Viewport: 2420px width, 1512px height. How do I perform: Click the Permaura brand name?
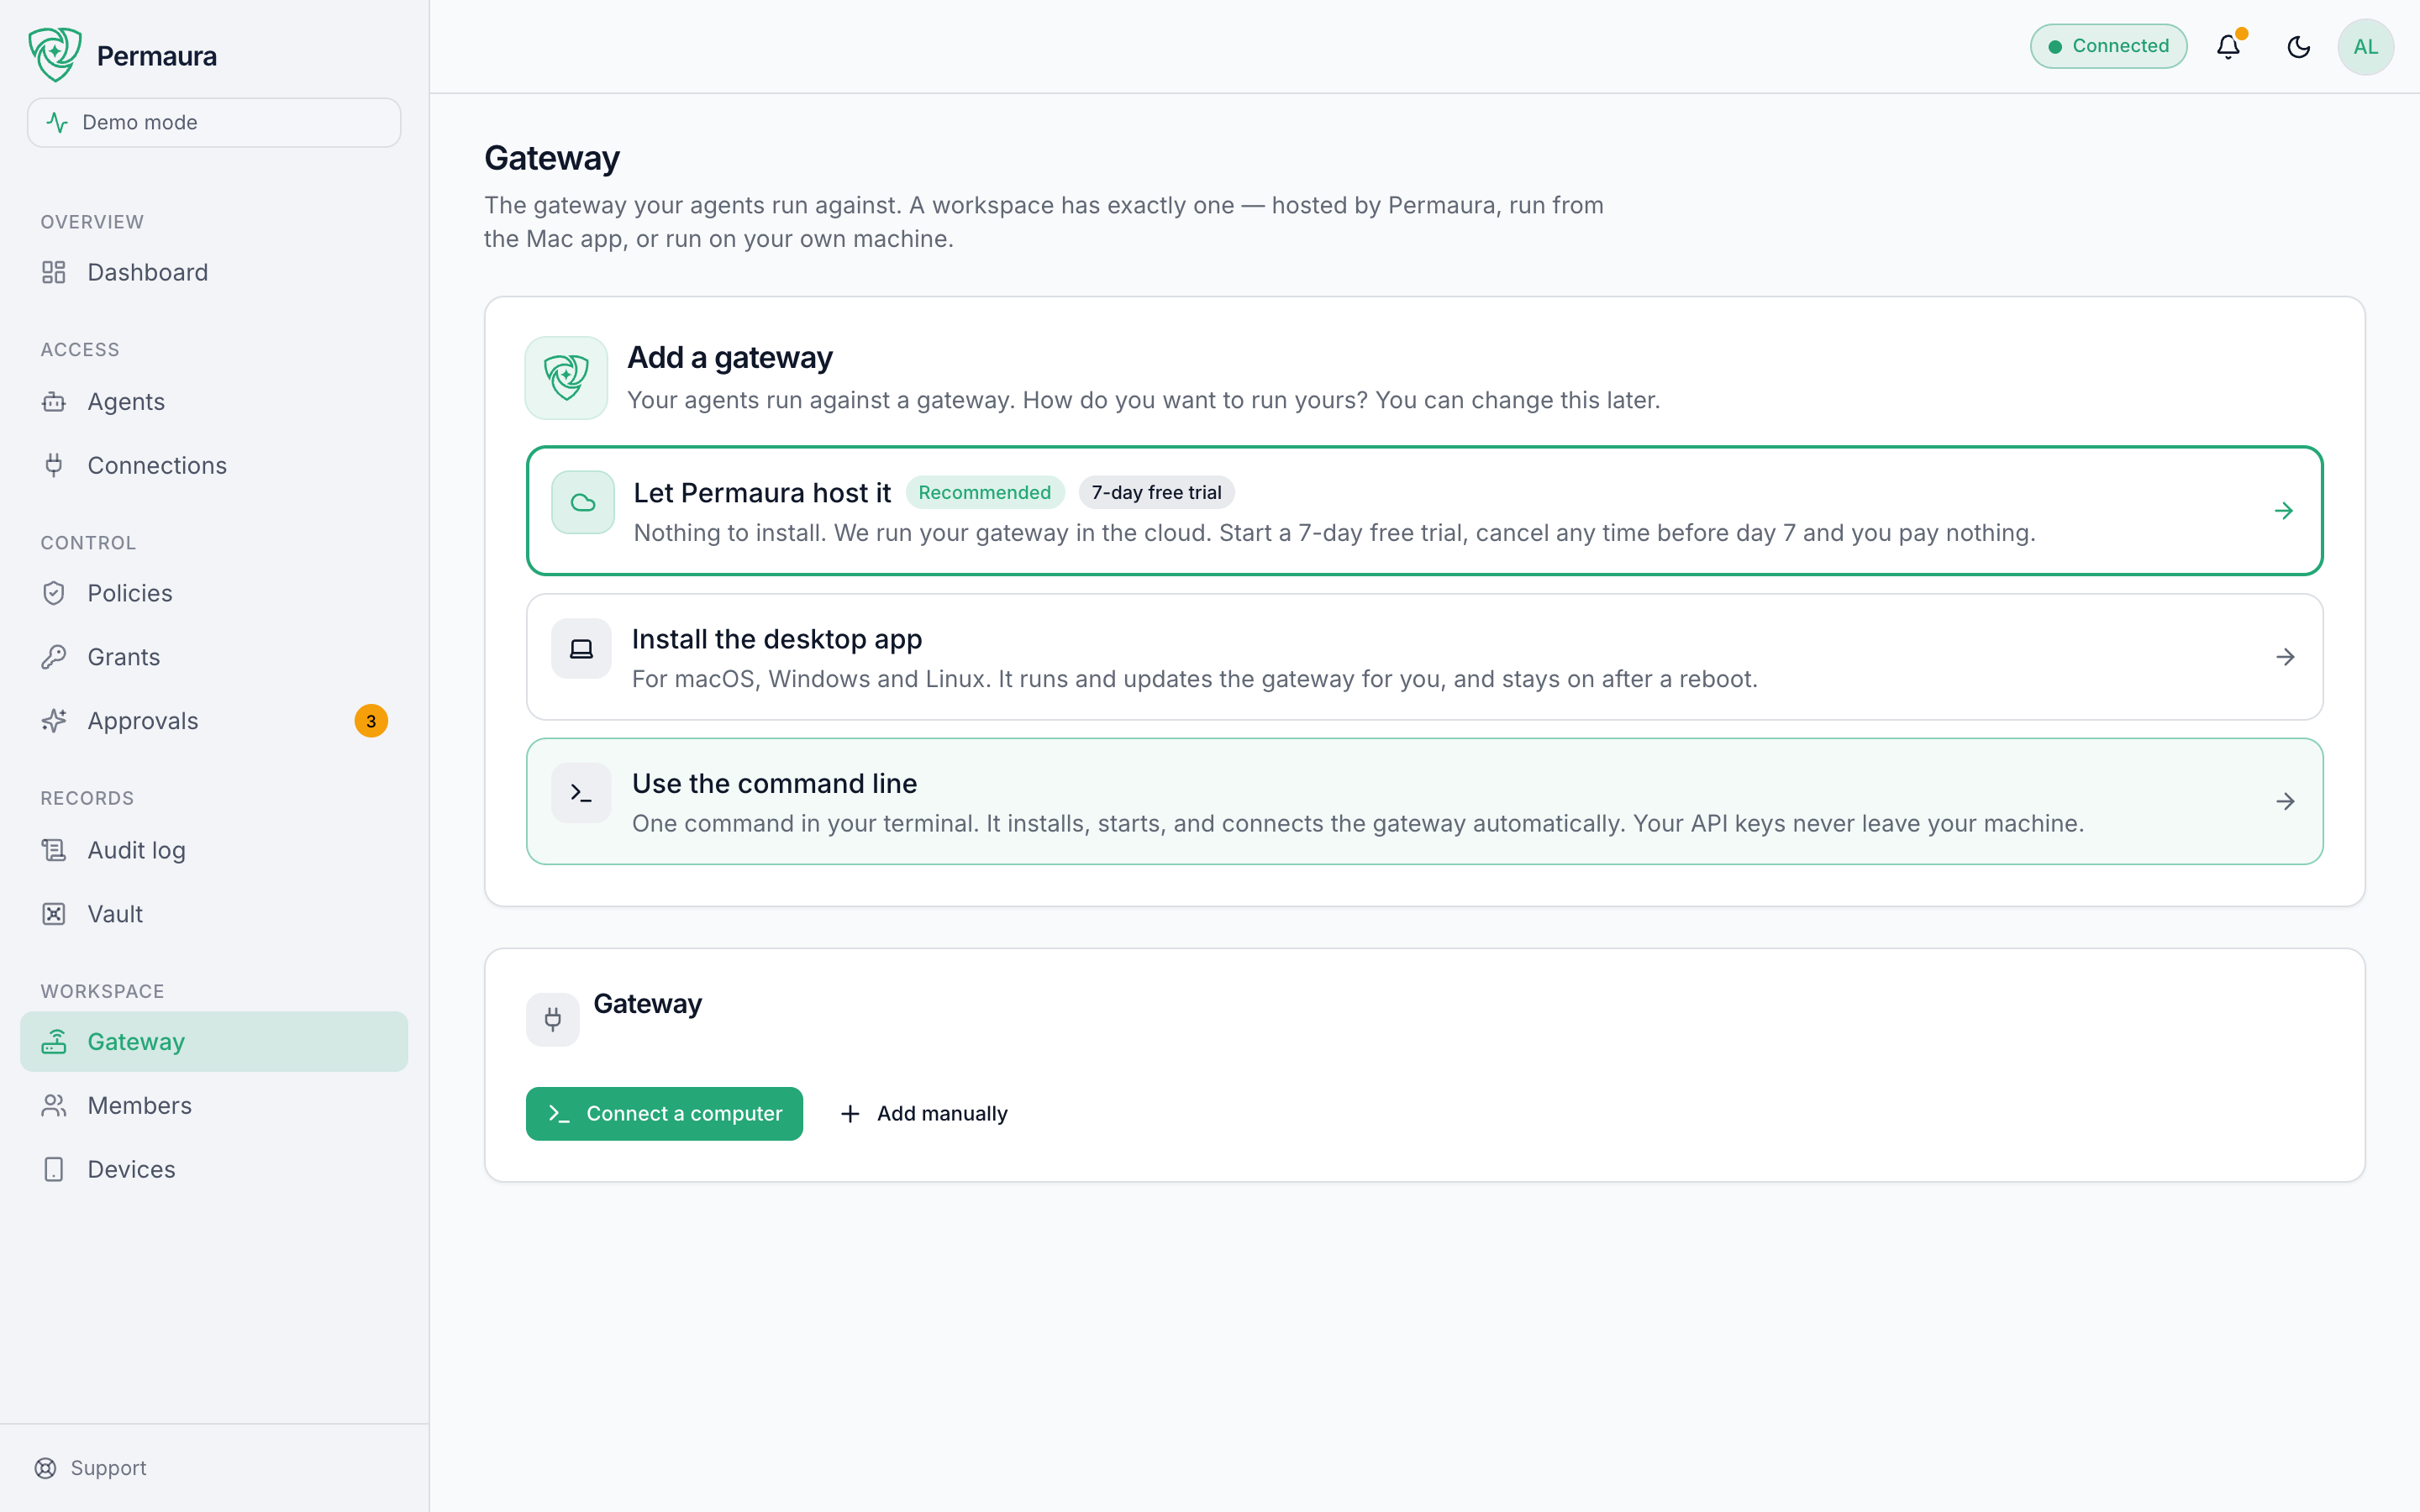point(157,56)
